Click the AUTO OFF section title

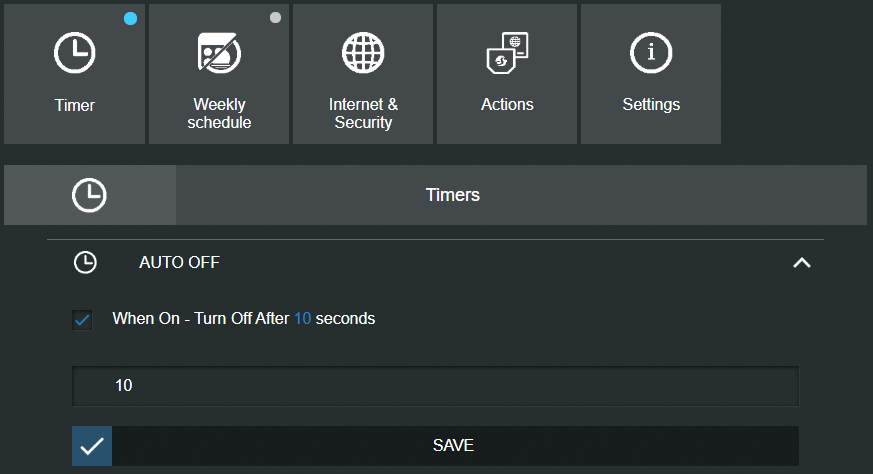(179, 263)
